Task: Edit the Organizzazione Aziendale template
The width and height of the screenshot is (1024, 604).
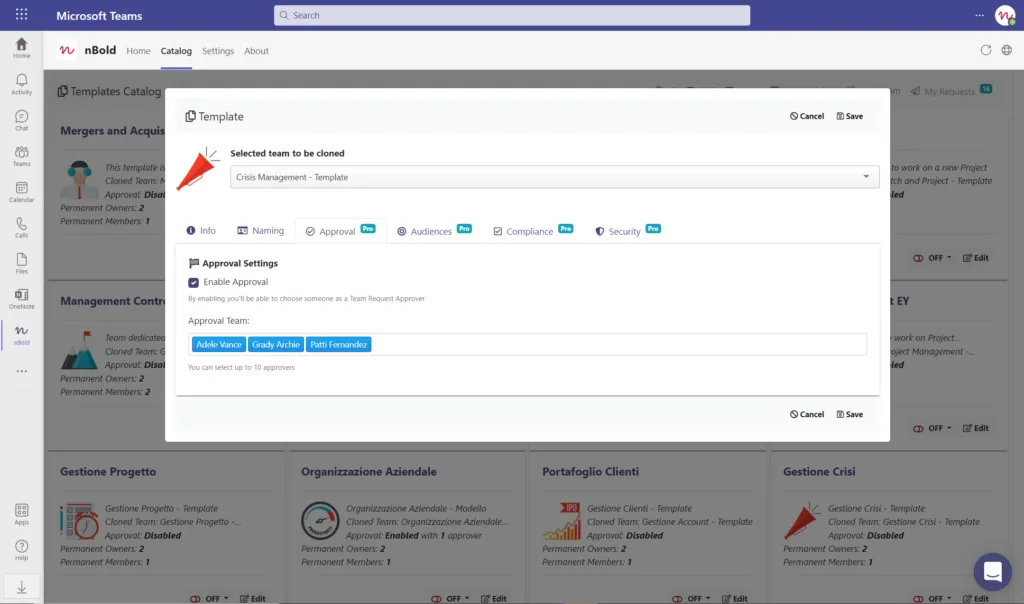Action: [x=493, y=598]
